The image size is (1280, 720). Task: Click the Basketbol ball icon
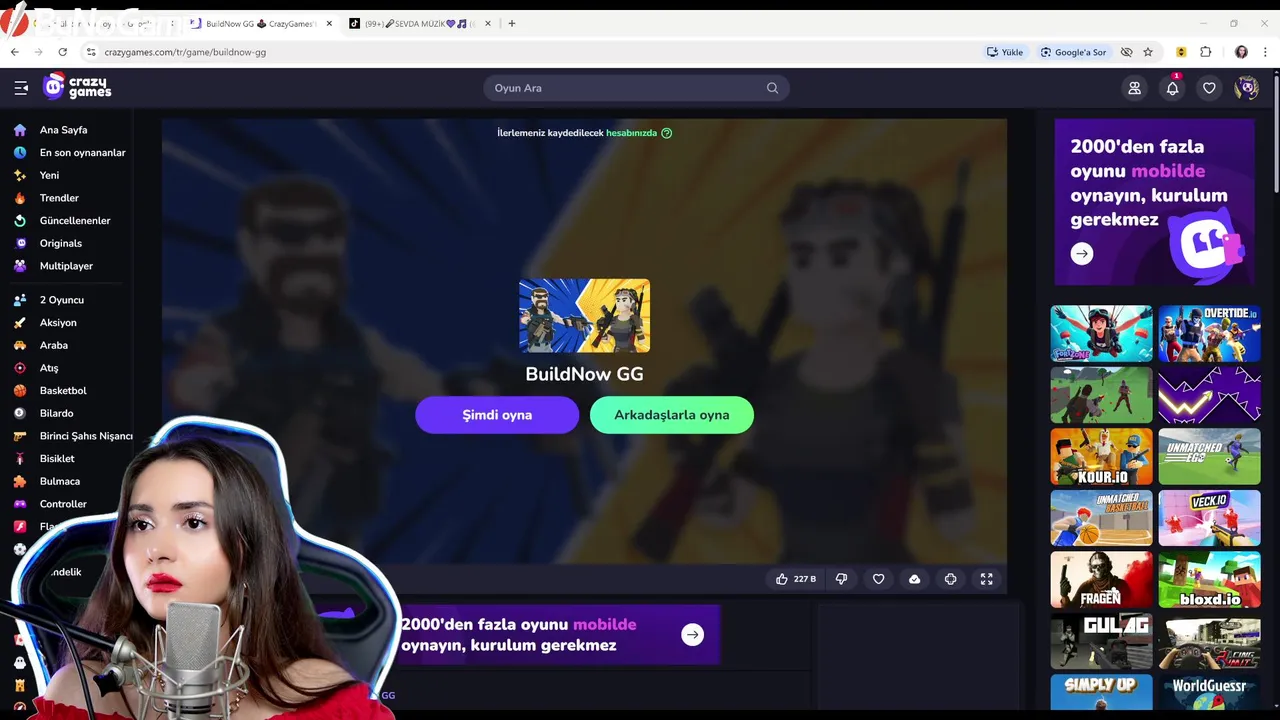(x=20, y=391)
